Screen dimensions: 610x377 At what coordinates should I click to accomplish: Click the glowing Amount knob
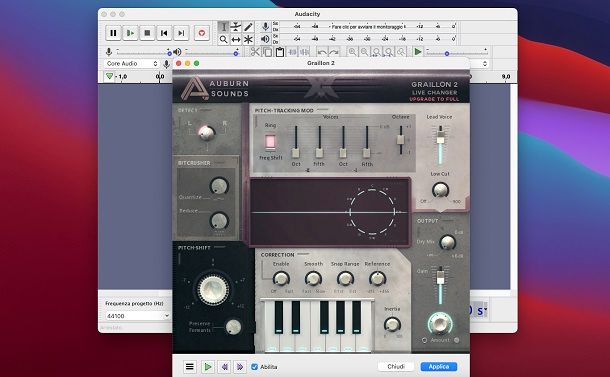tap(440, 323)
